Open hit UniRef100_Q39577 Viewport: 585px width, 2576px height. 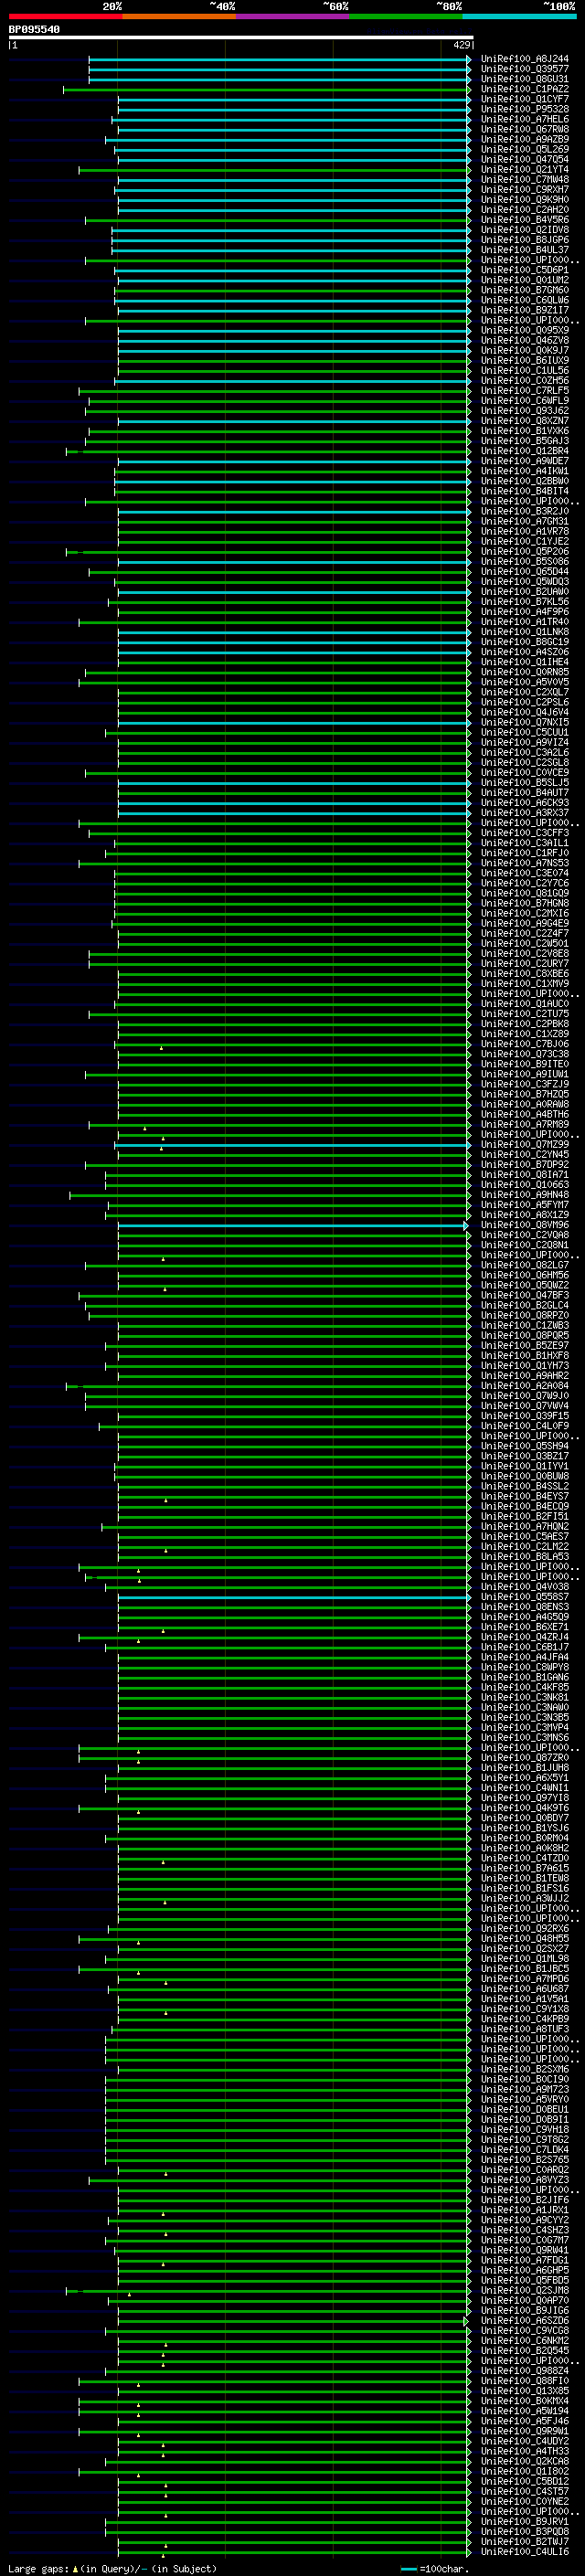(524, 69)
